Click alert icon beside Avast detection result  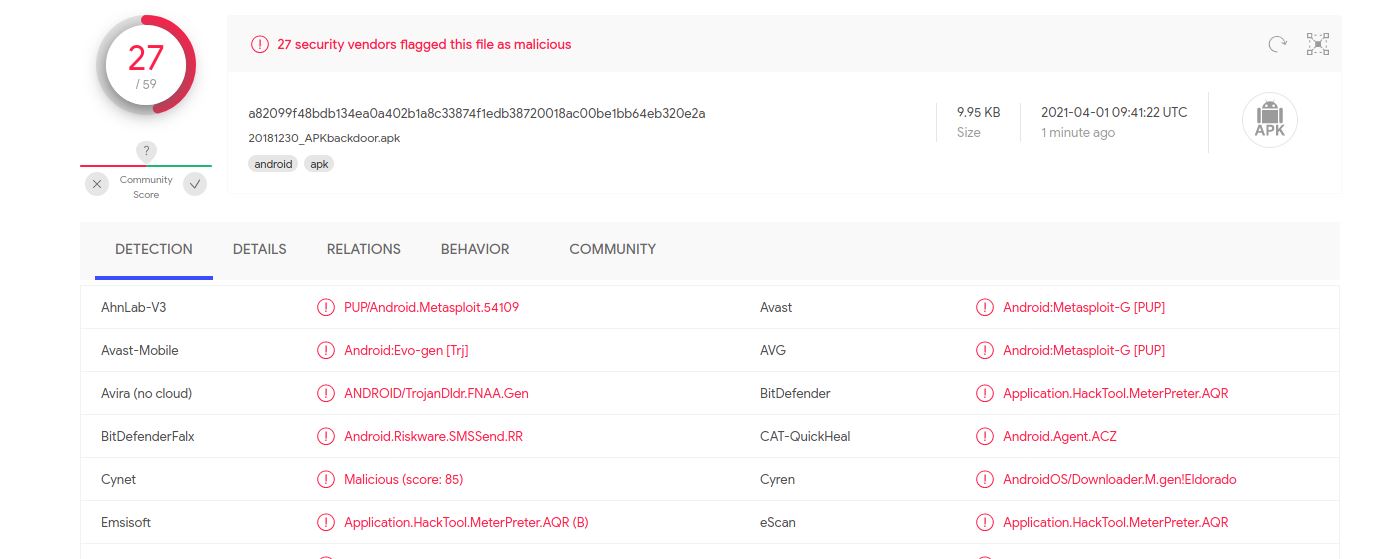pos(985,307)
